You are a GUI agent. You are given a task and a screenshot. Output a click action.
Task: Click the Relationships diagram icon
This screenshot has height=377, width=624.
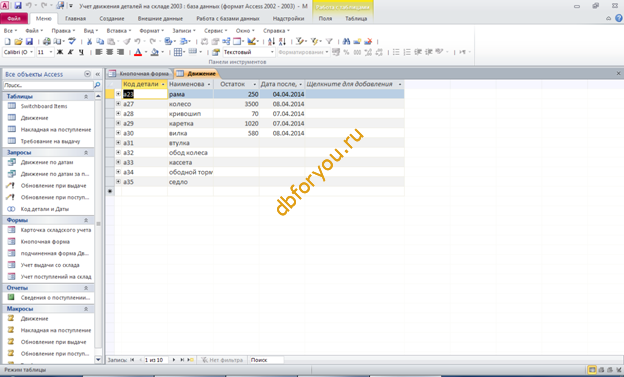(x=226, y=41)
